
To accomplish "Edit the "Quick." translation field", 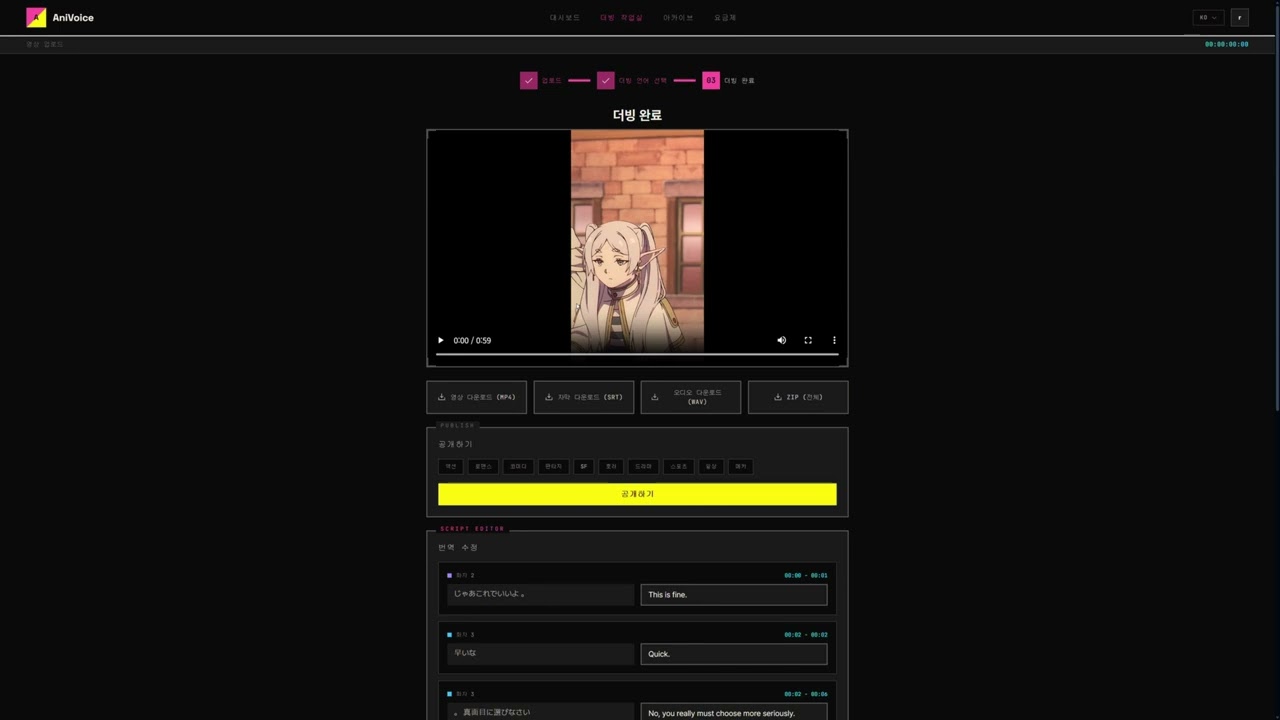I will pos(734,653).
